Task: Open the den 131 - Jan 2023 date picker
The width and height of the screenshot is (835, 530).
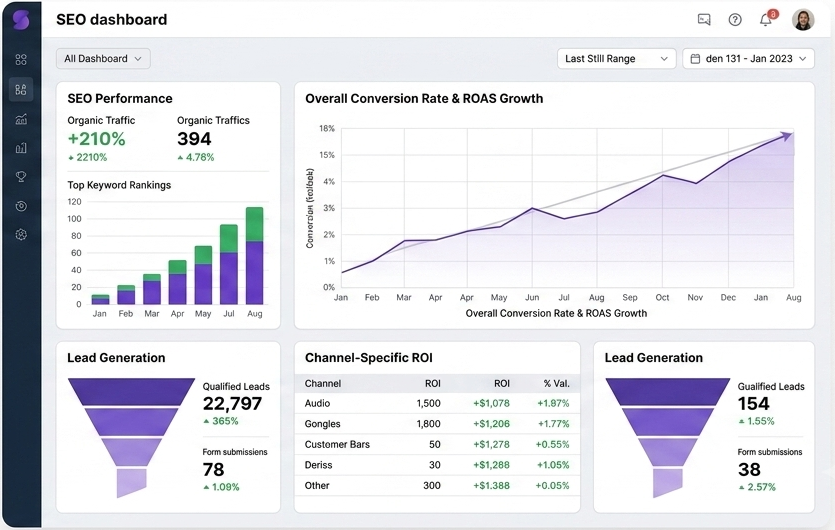Action: coord(748,59)
